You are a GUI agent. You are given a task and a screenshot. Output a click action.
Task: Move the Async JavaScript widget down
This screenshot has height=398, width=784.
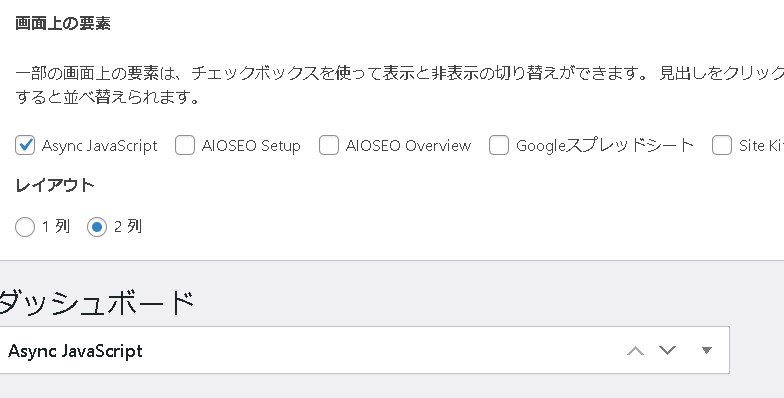pyautogui.click(x=668, y=350)
